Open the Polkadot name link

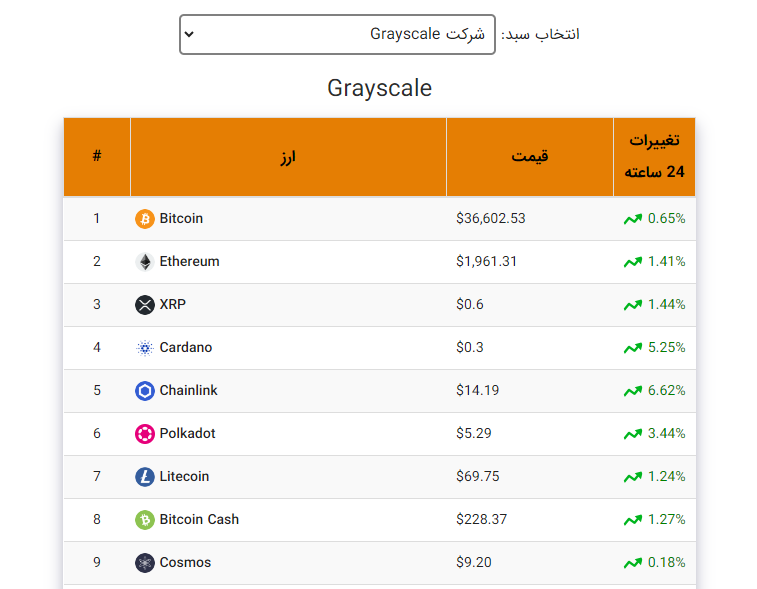187,433
